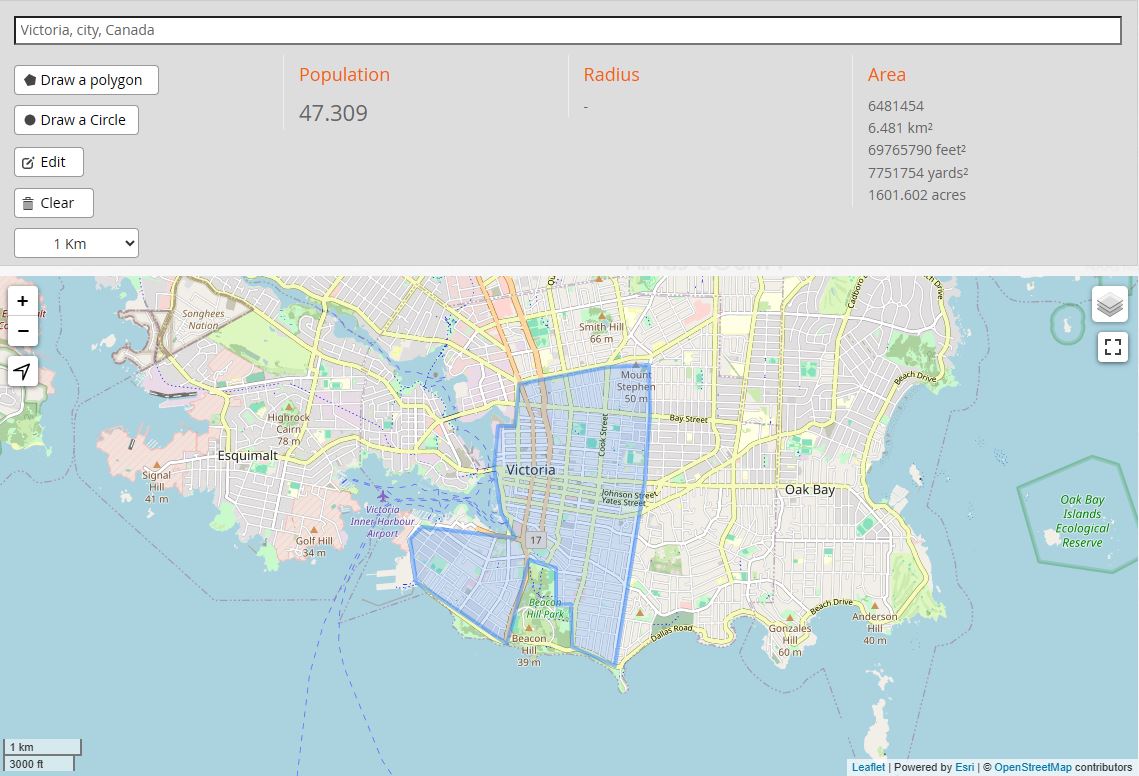
Task: Start drawing a circle
Action: point(76,120)
